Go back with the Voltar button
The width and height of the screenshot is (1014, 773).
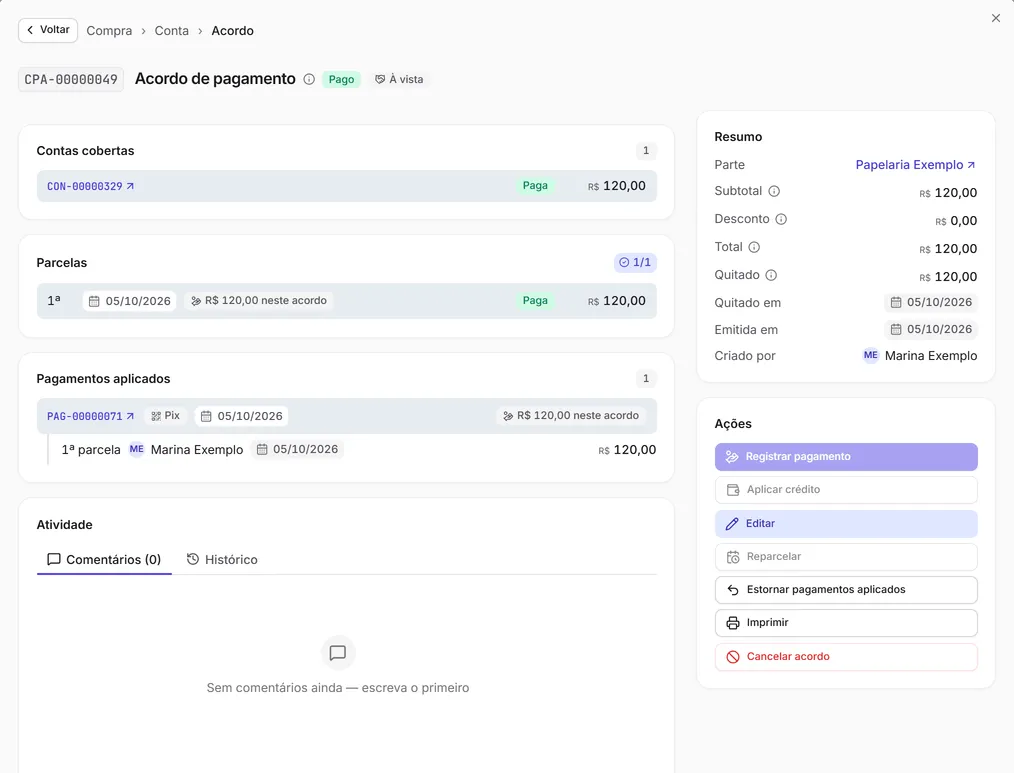48,30
